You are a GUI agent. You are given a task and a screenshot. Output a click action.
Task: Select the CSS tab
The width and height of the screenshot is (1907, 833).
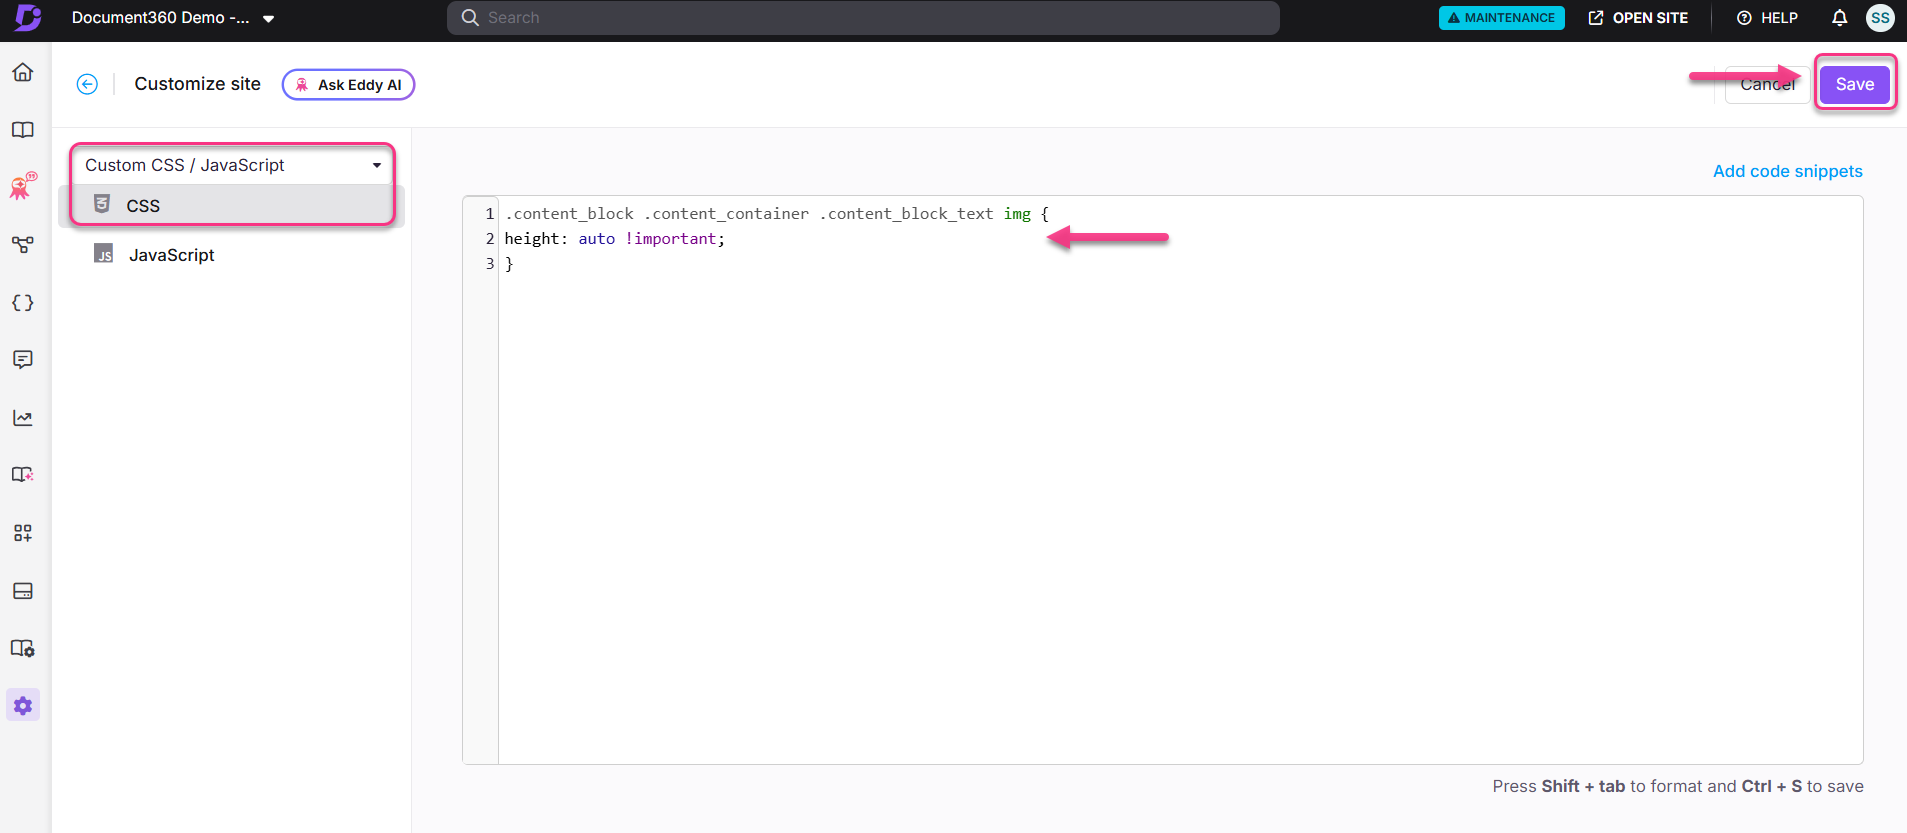[143, 206]
